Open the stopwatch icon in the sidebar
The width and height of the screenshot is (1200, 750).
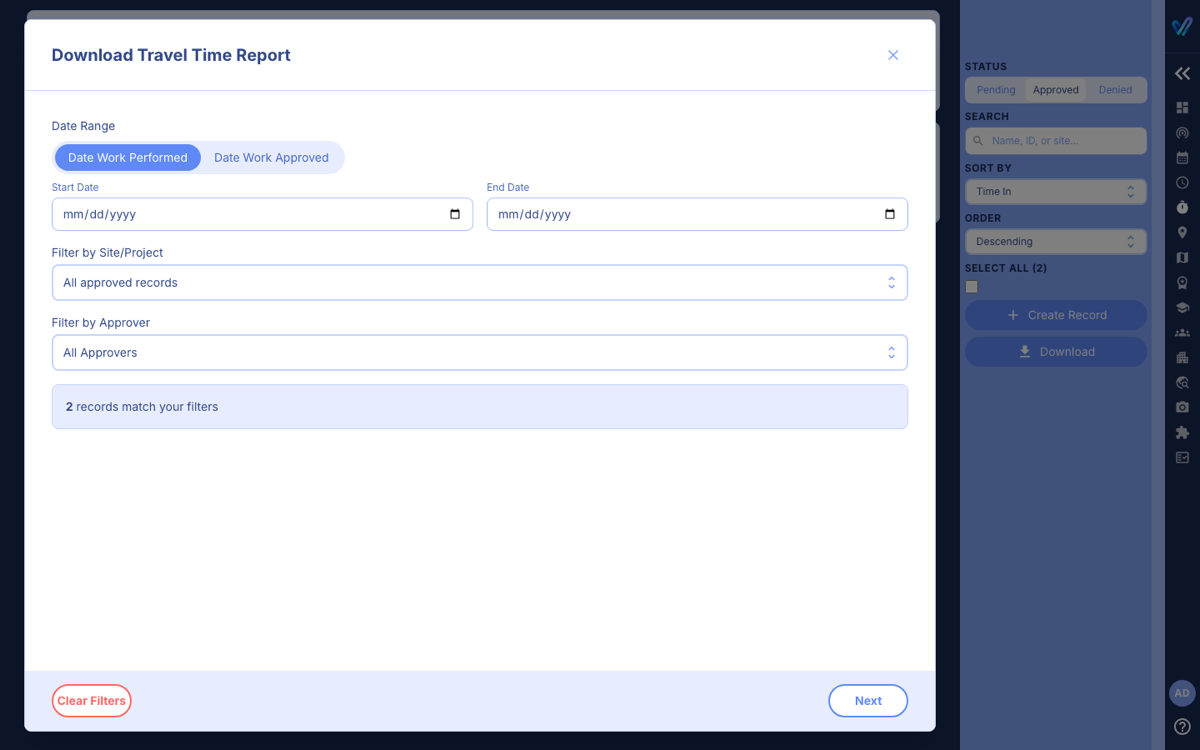click(x=1182, y=208)
